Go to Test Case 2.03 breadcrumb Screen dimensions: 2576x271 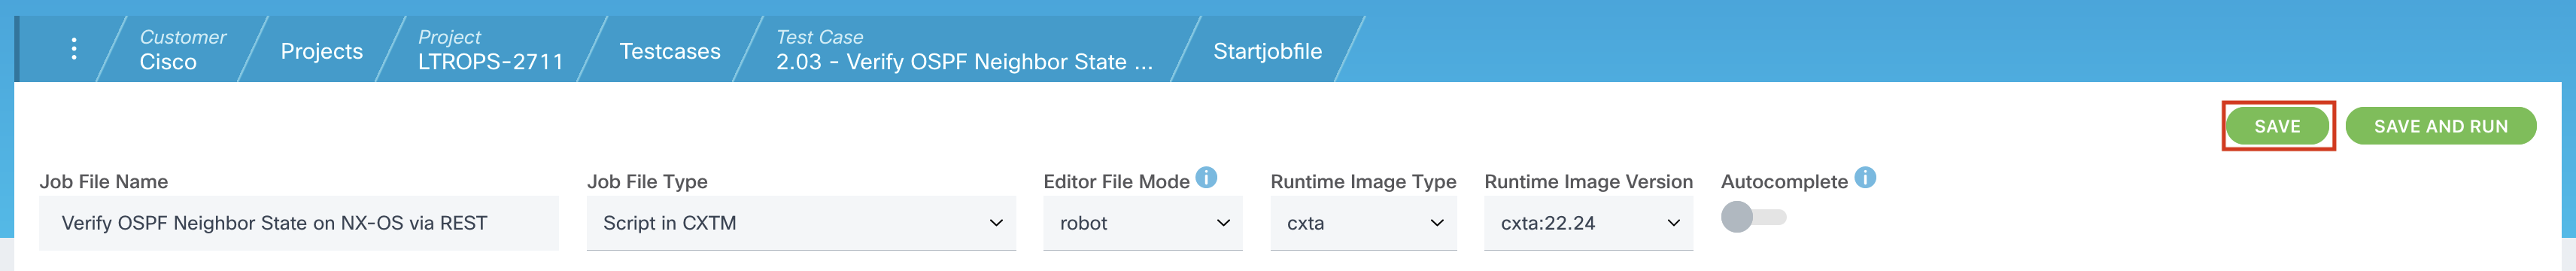(x=964, y=49)
